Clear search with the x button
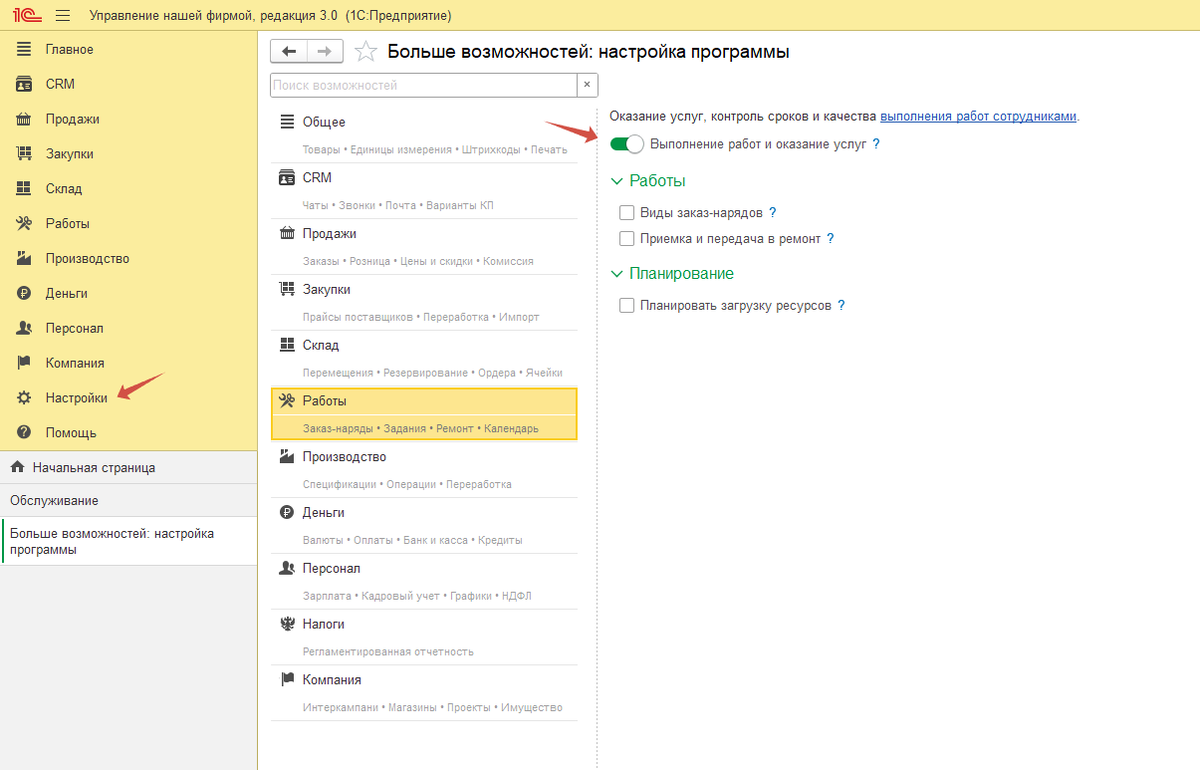Image resolution: width=1200 pixels, height=770 pixels. pyautogui.click(x=587, y=85)
